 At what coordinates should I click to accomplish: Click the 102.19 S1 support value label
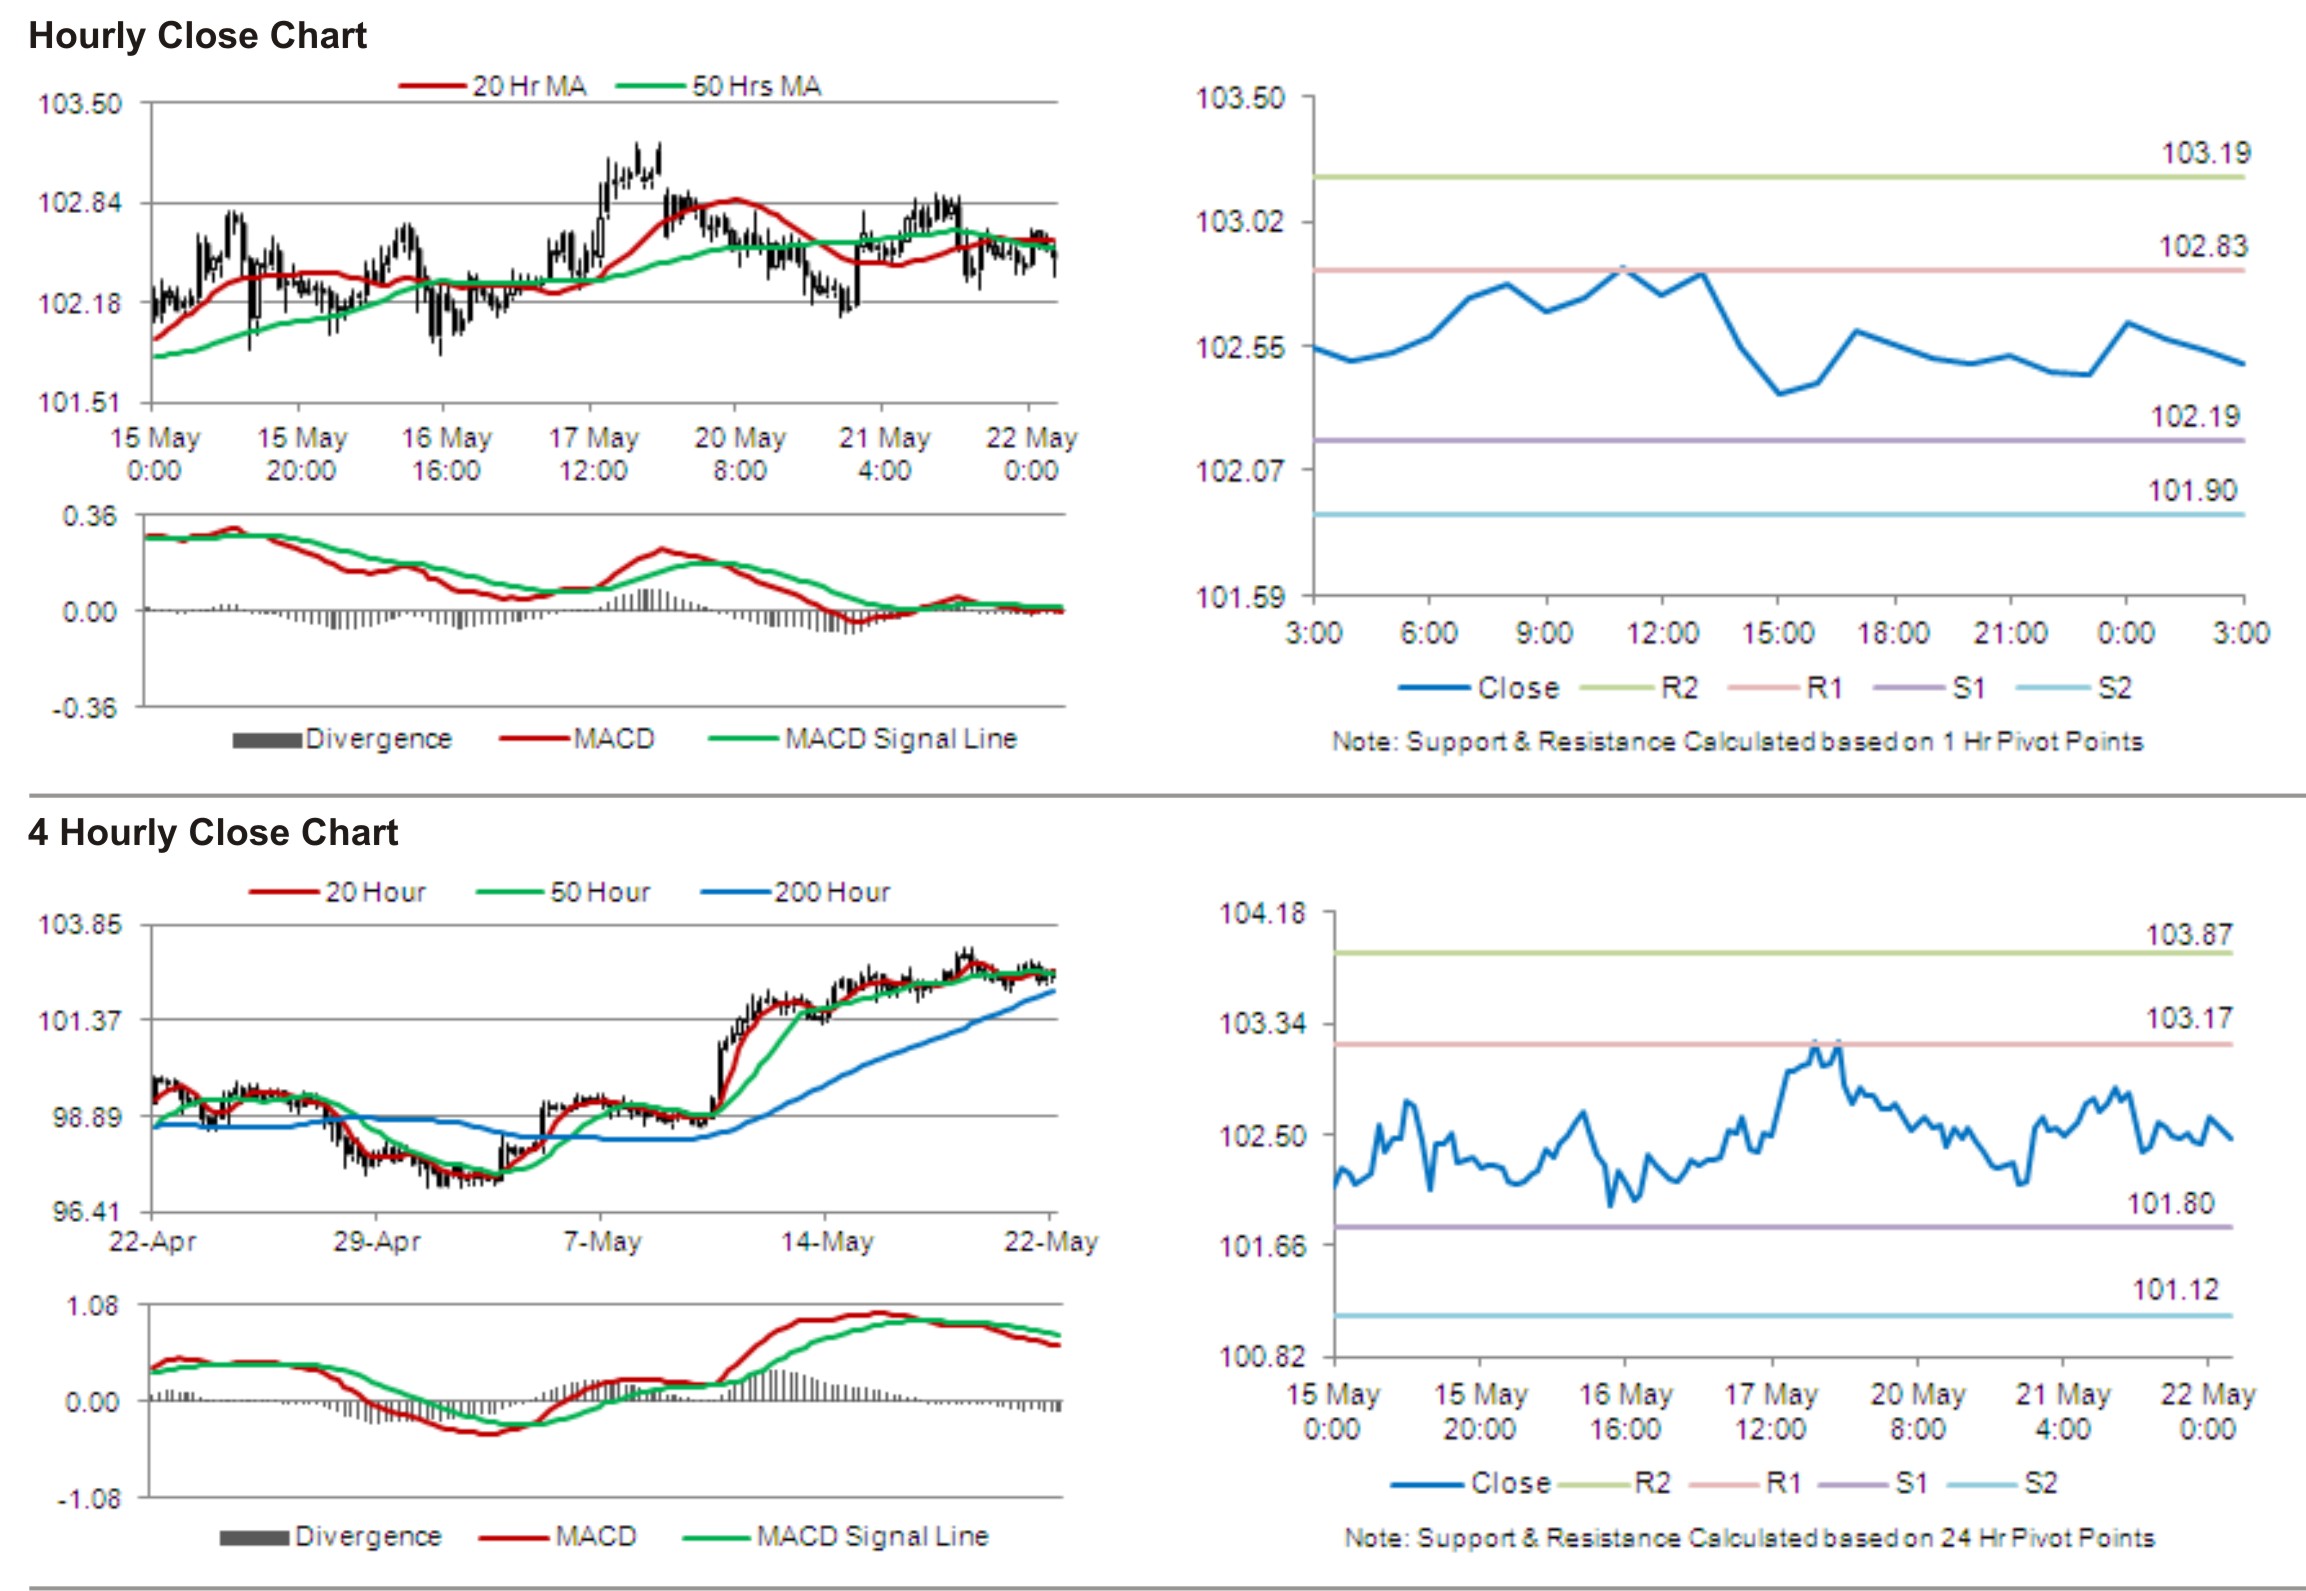click(x=2196, y=416)
